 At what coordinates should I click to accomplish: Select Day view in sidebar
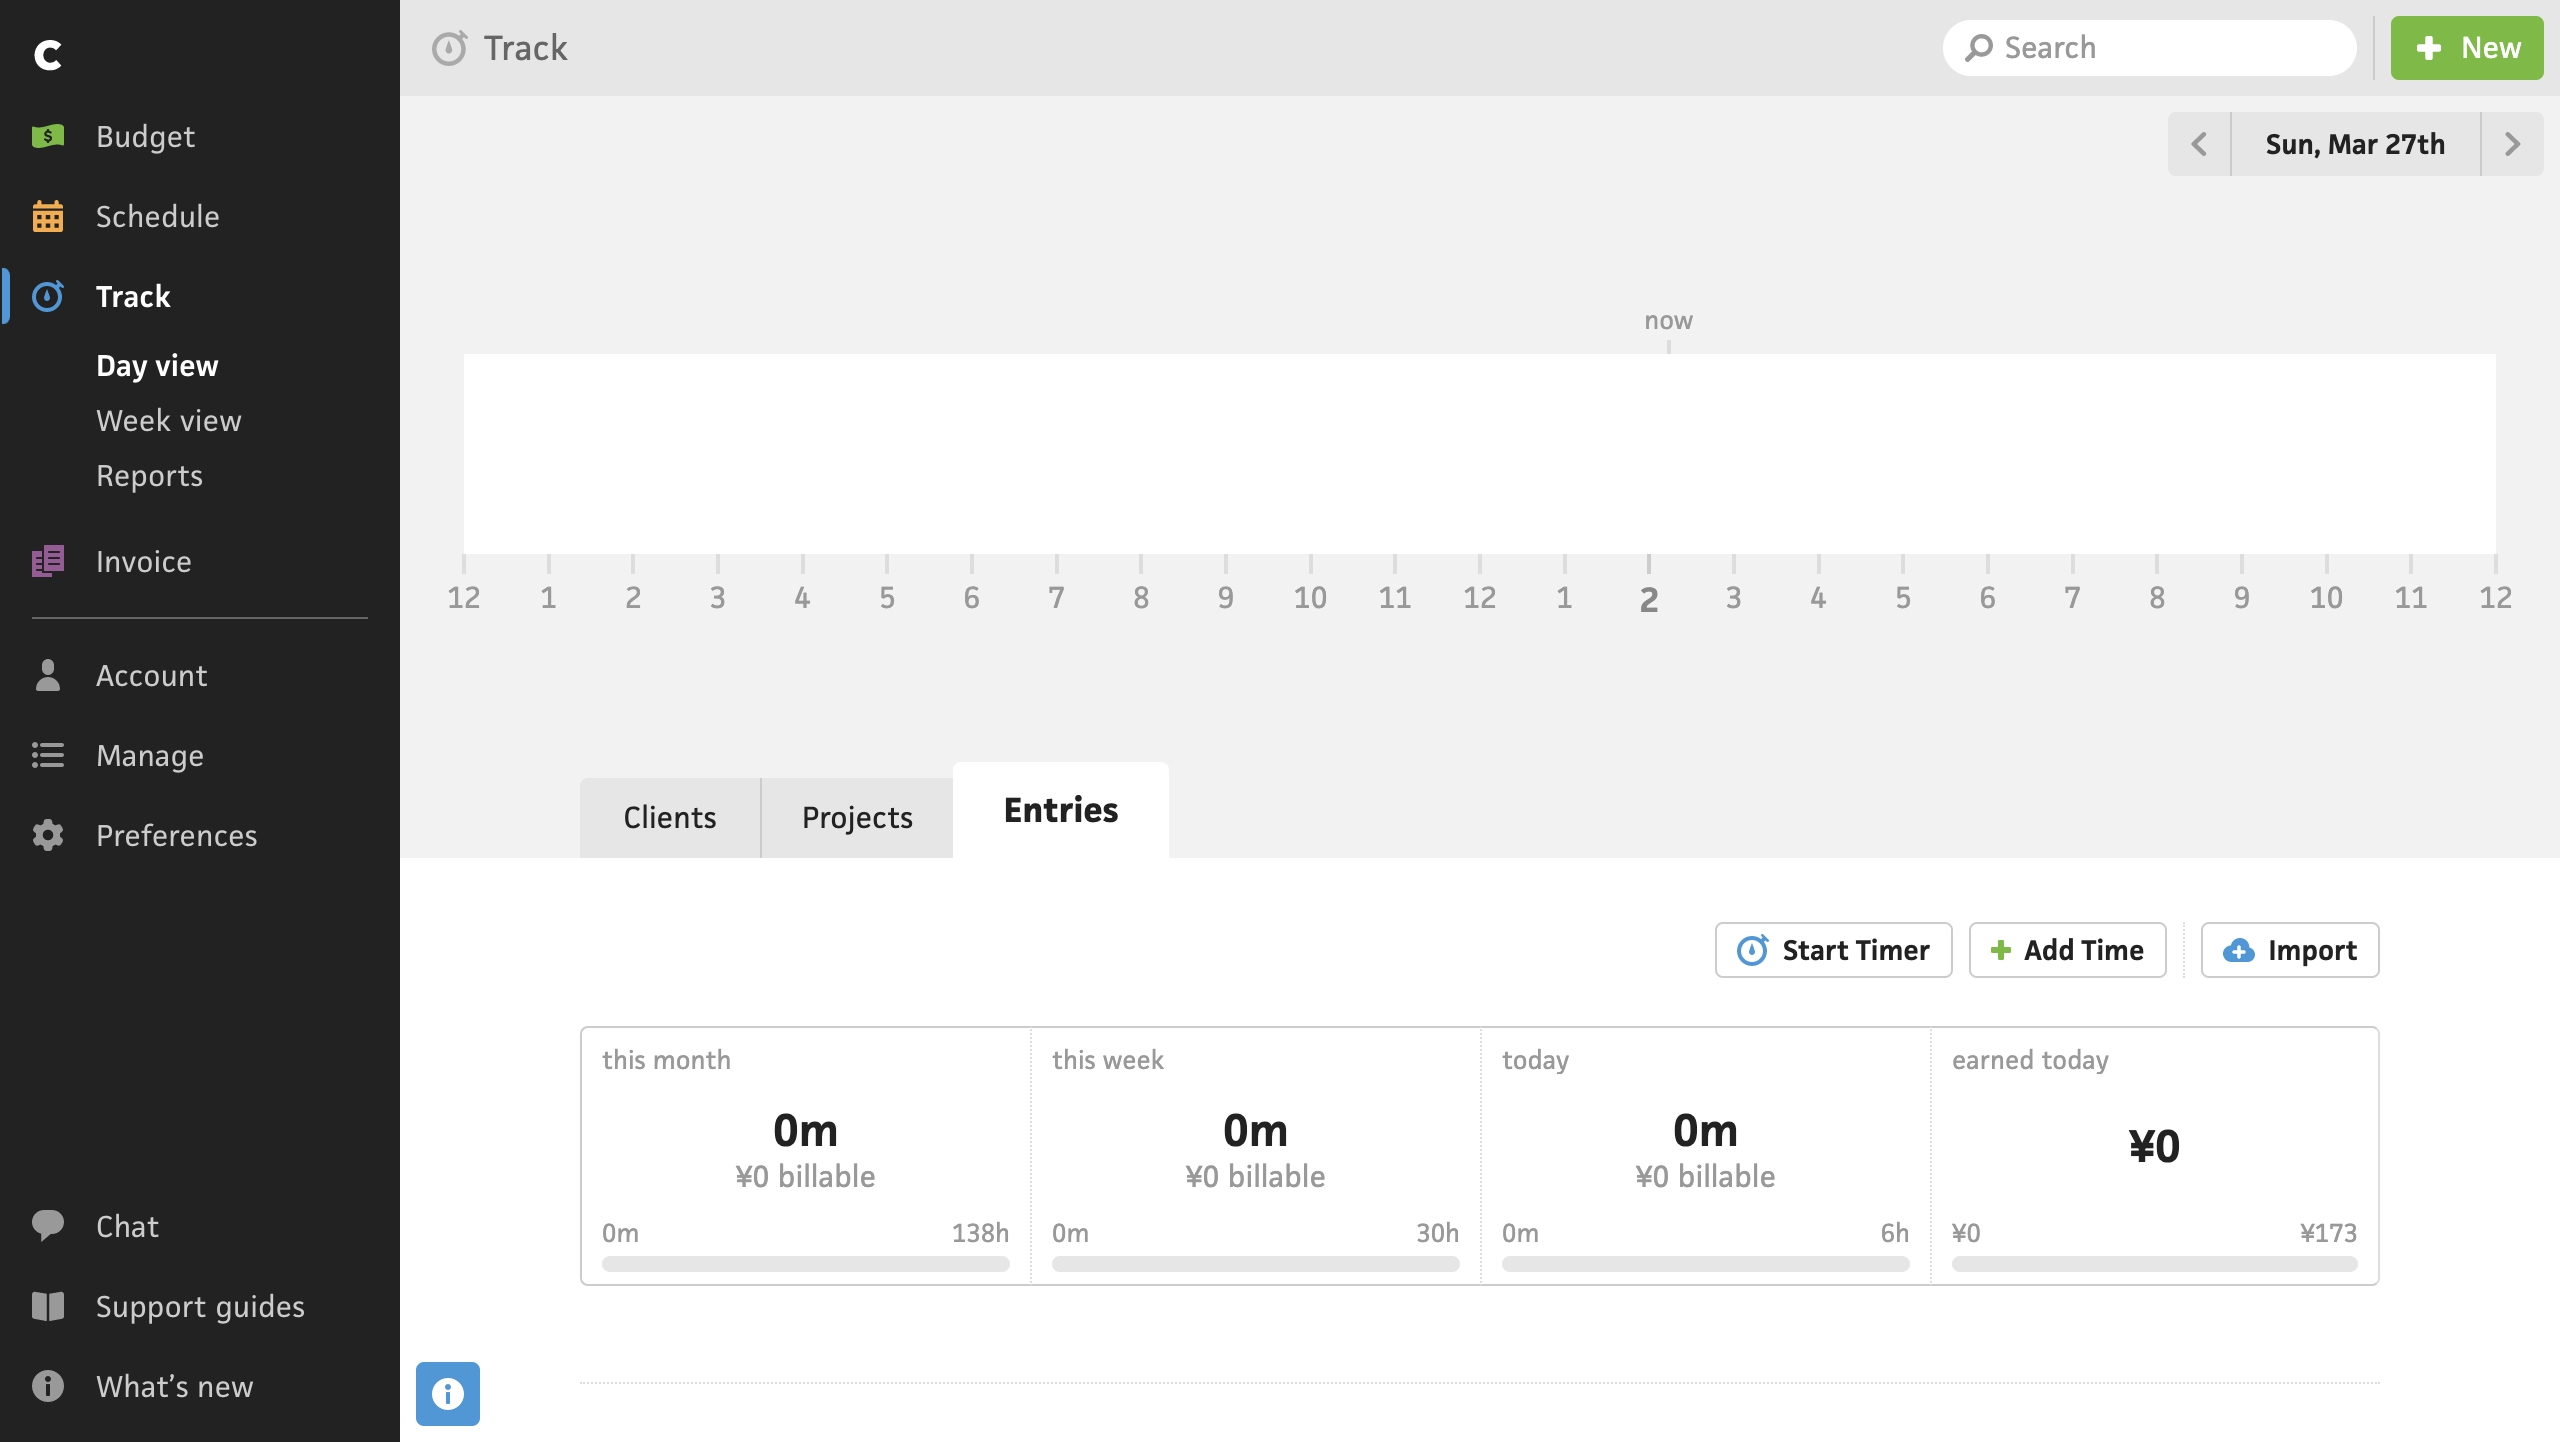tap(157, 366)
